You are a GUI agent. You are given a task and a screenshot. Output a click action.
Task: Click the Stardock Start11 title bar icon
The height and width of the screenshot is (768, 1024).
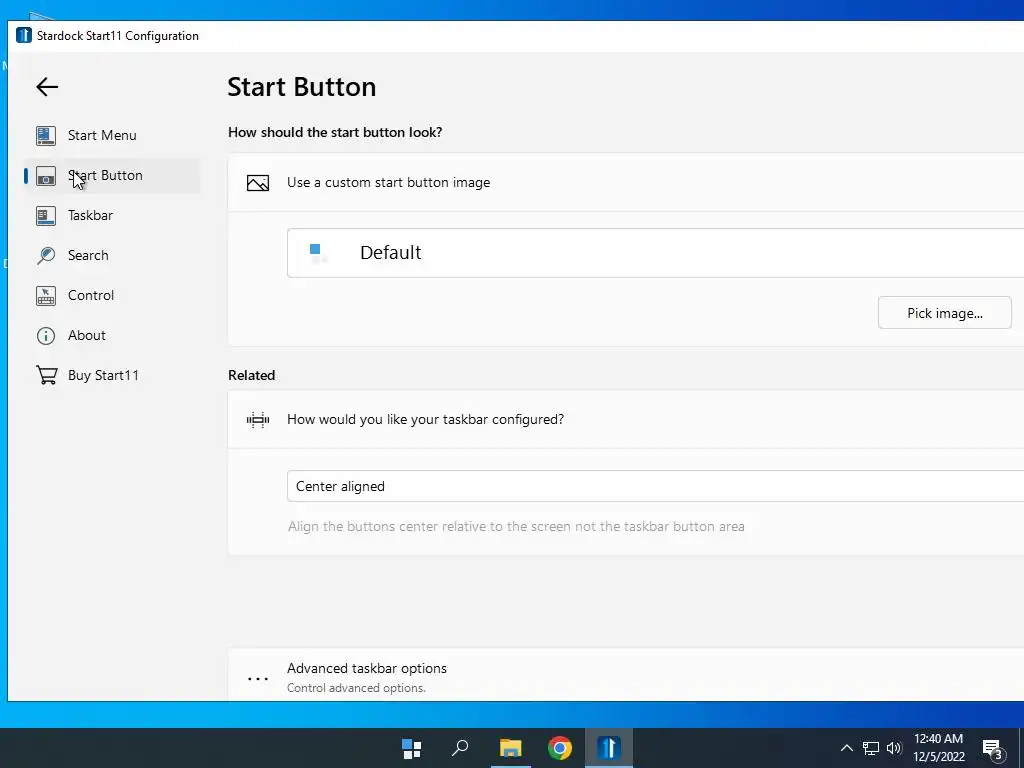[24, 35]
